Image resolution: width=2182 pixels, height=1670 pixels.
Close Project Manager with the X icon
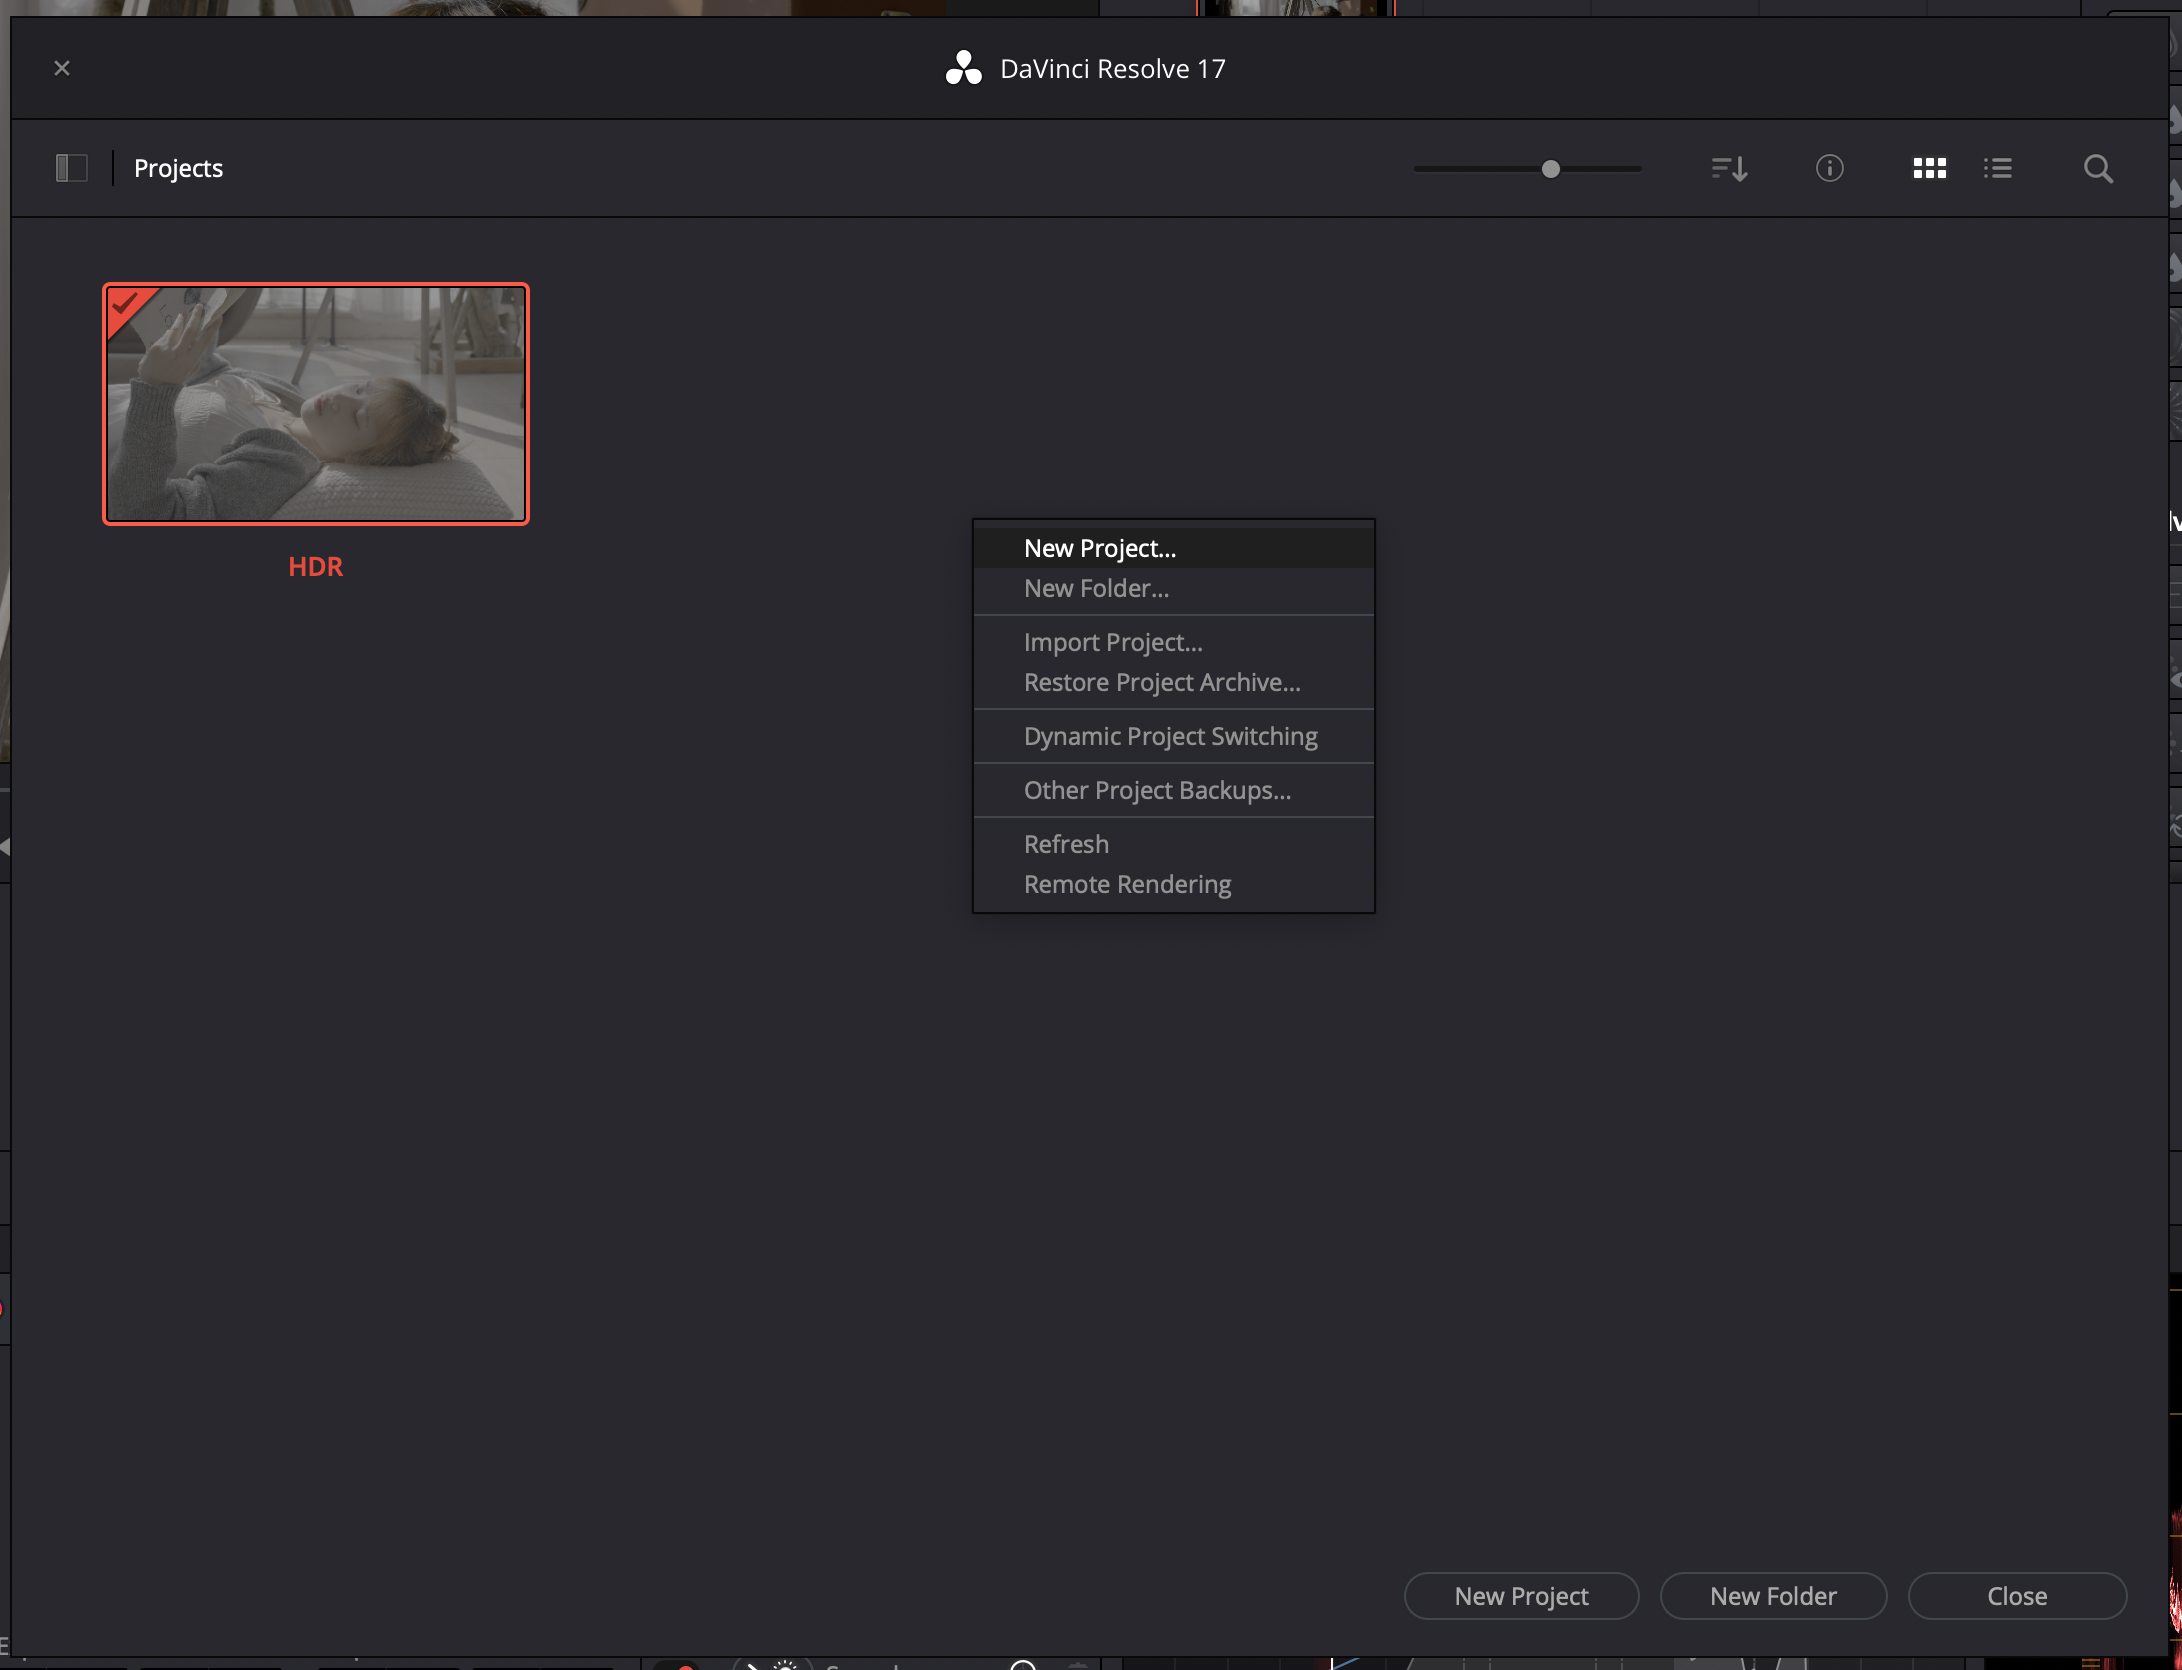point(62,68)
